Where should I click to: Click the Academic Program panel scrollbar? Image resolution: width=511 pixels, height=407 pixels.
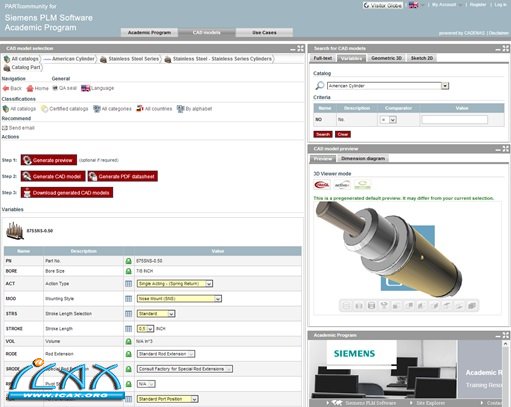[x=506, y=373]
